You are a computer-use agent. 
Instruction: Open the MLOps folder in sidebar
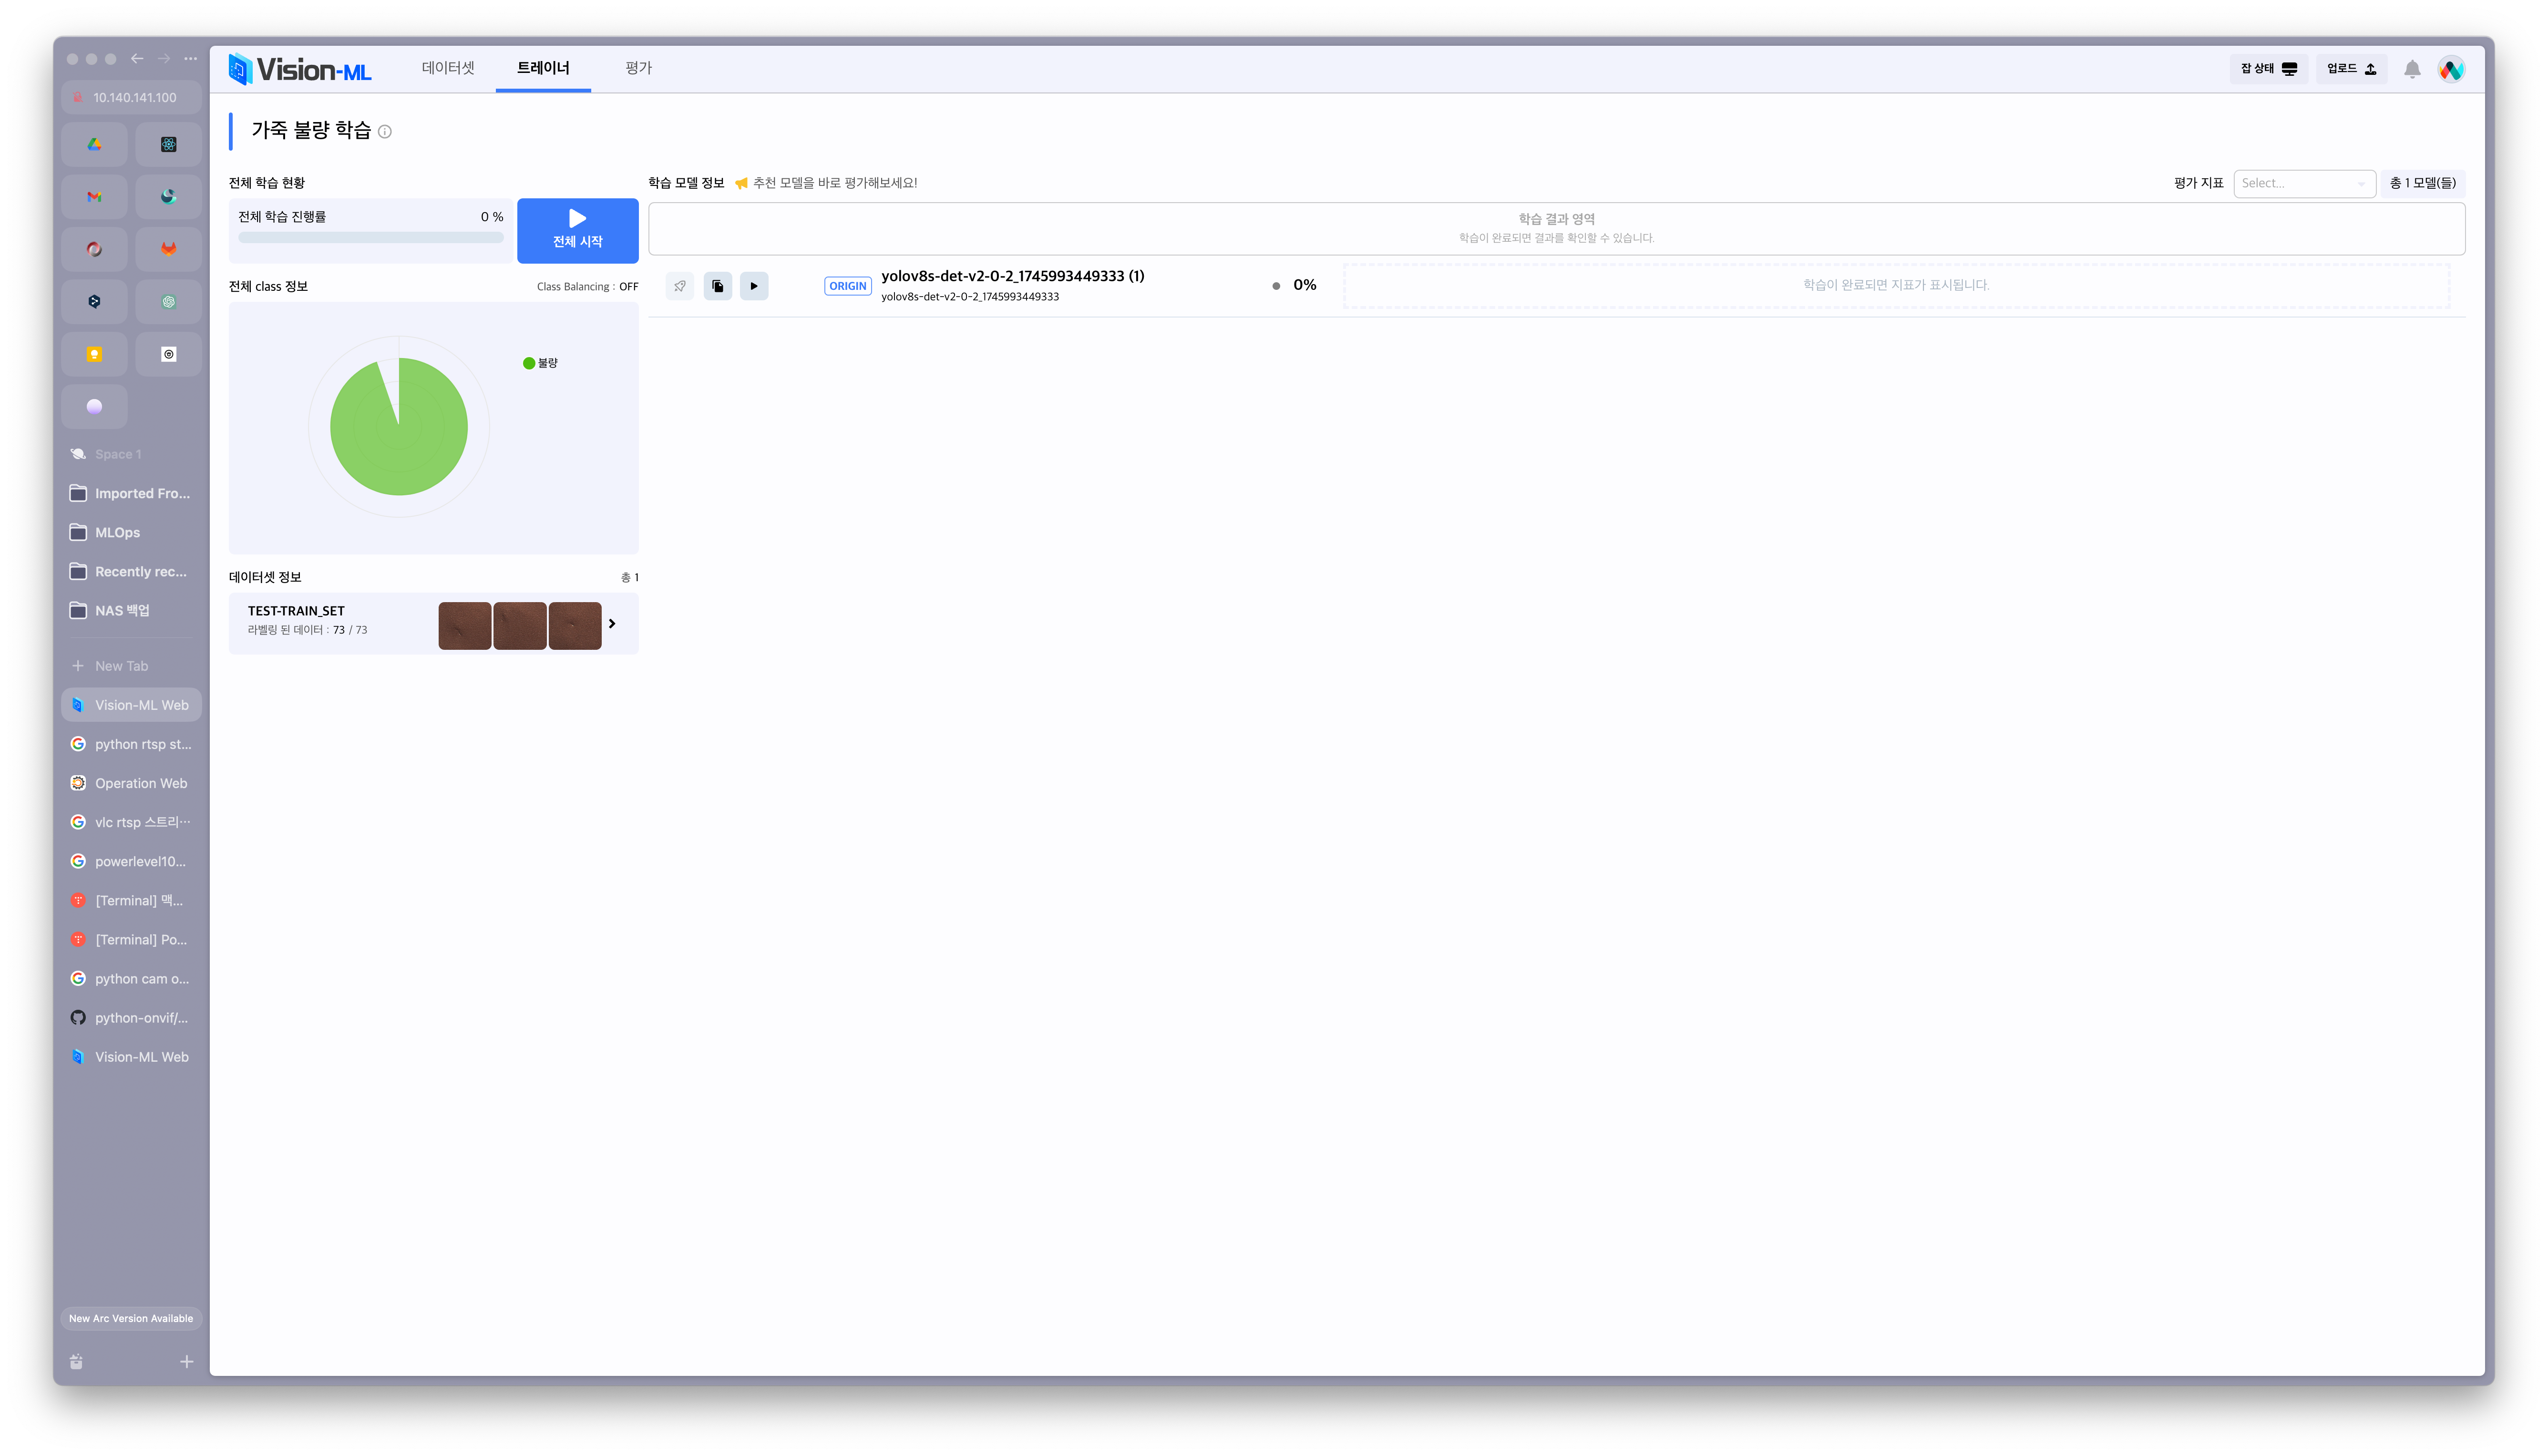click(x=131, y=533)
